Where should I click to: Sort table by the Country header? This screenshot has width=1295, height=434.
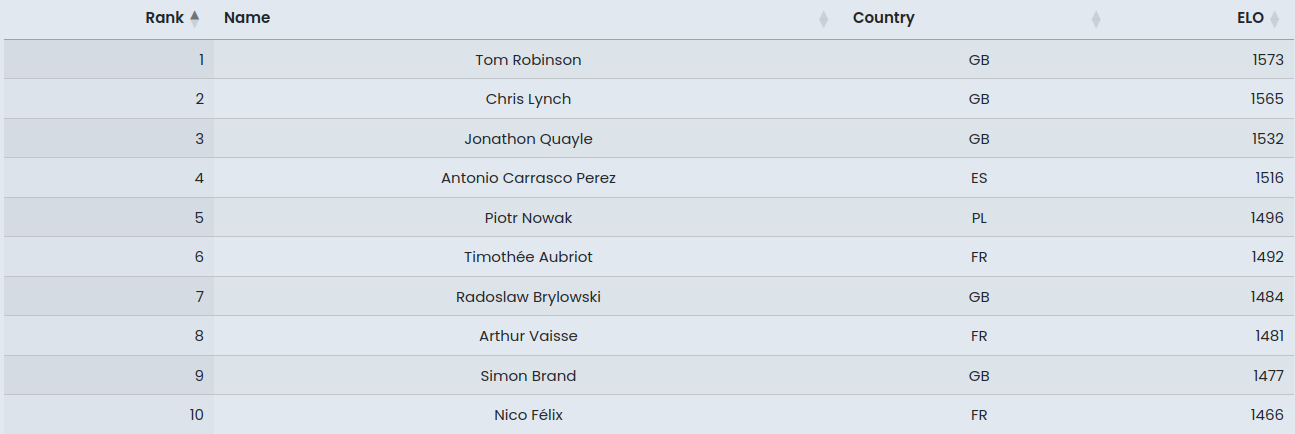883,18
